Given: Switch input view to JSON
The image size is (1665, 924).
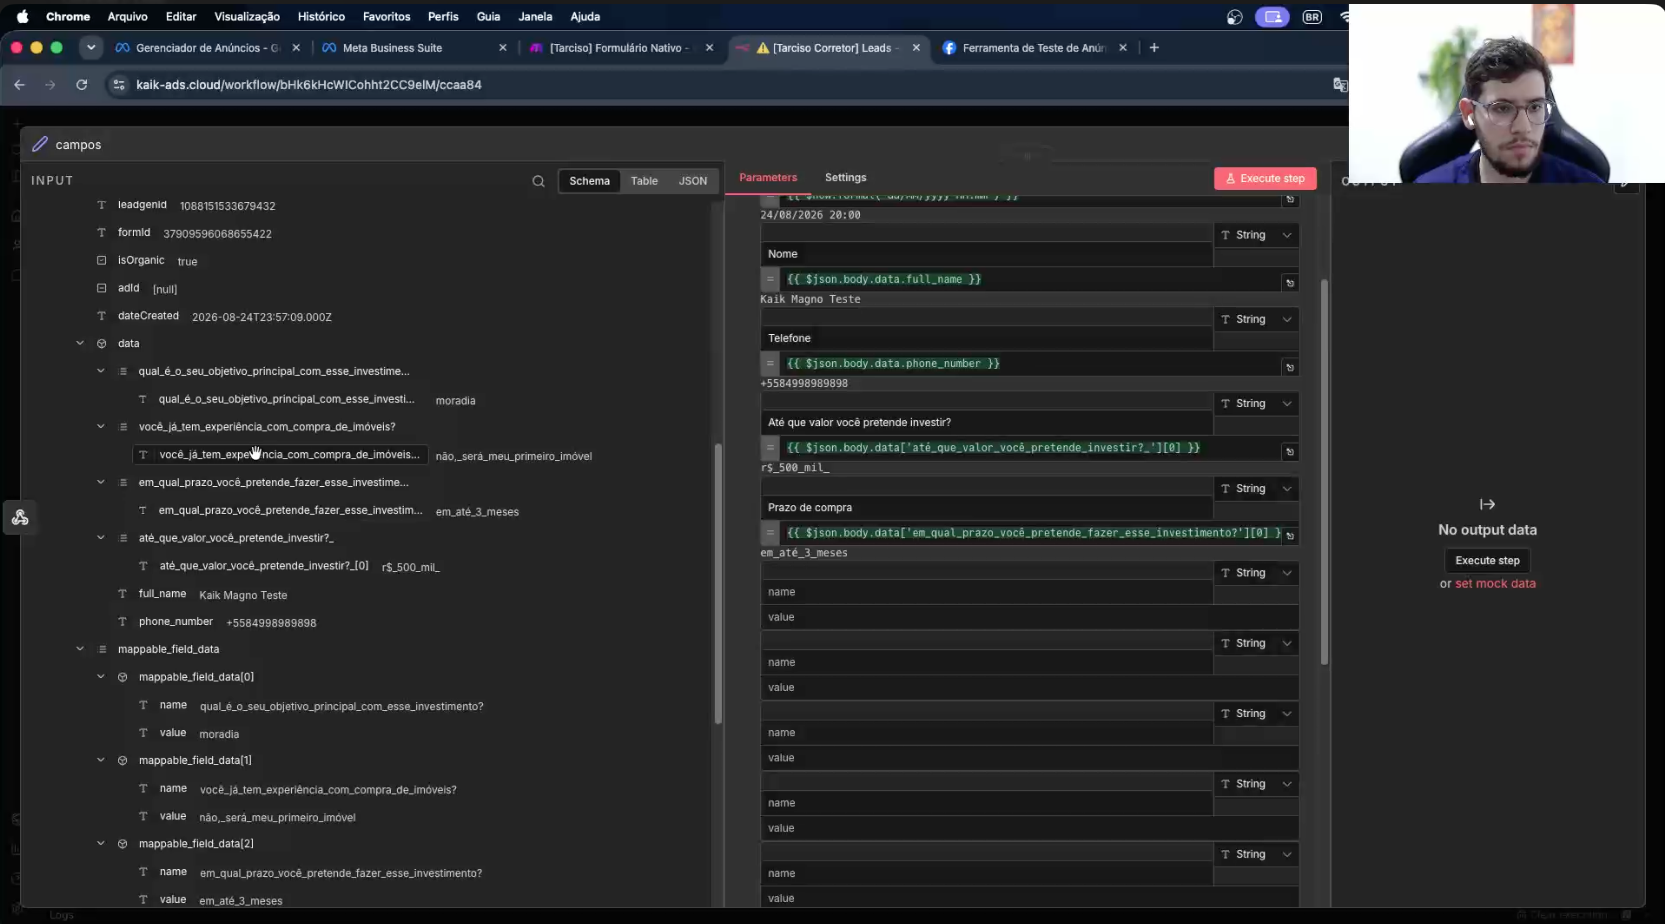Looking at the screenshot, I should point(693,181).
